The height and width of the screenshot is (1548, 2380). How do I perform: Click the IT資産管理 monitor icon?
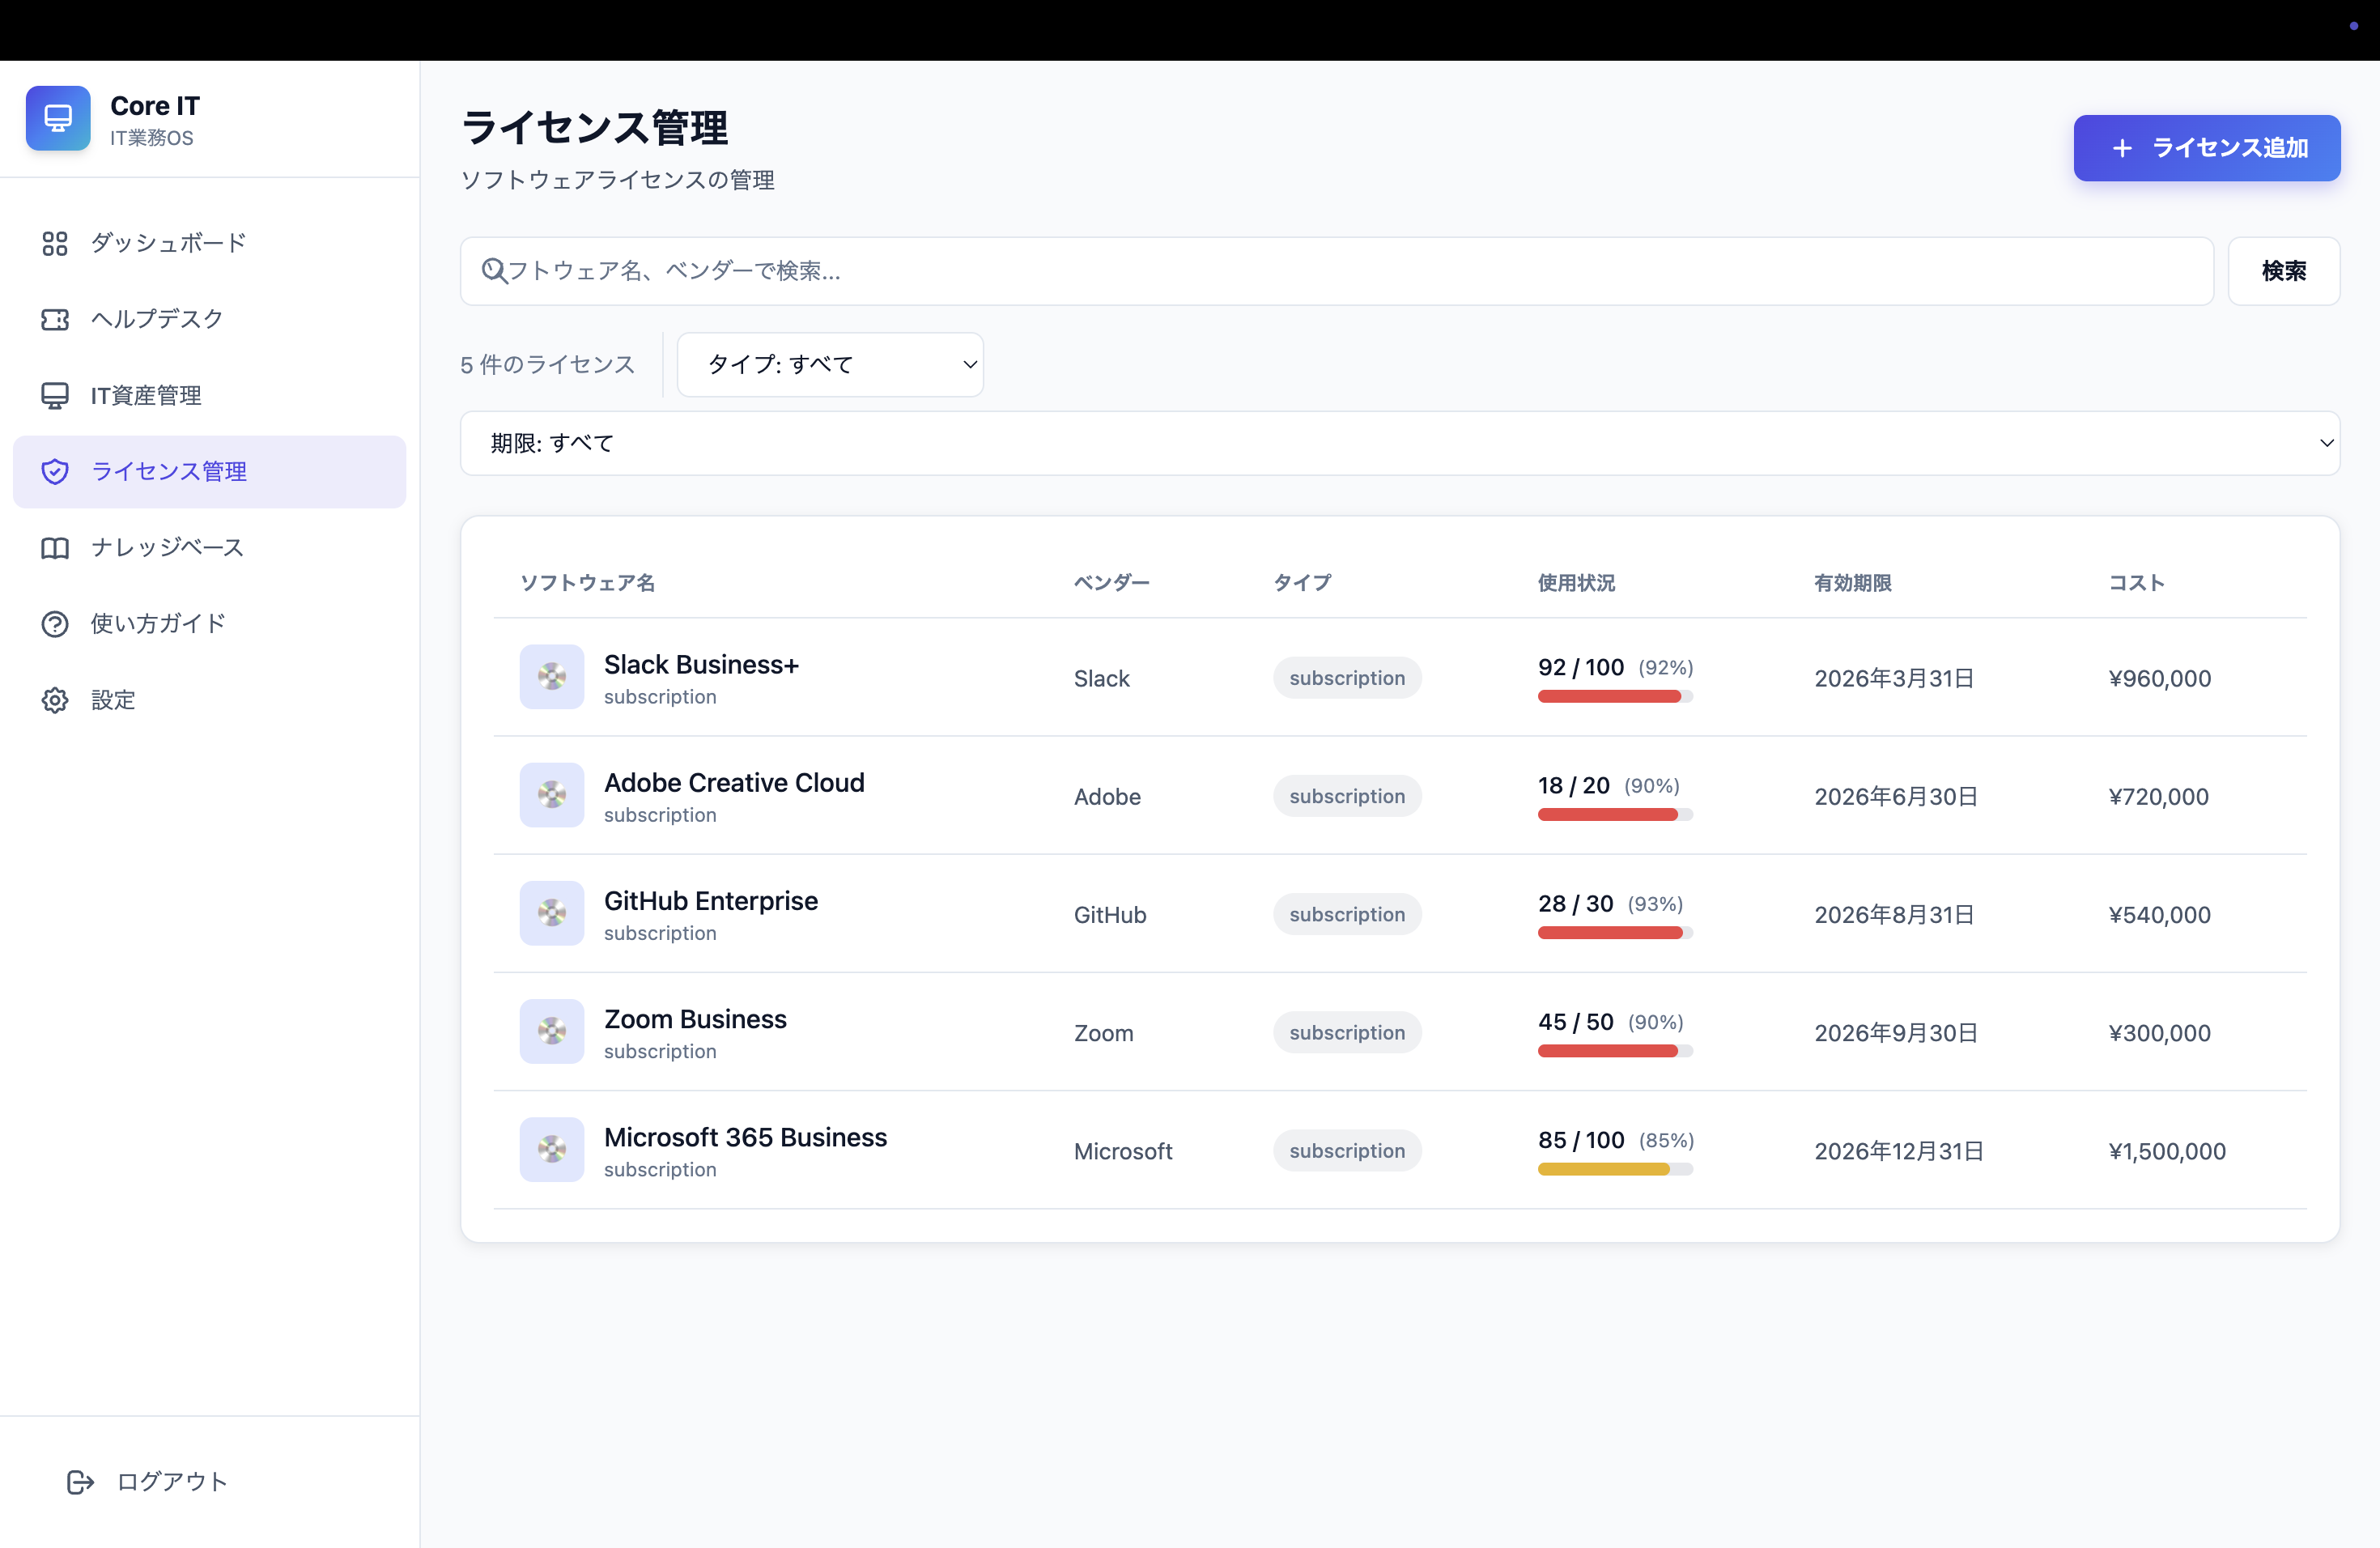pos(55,396)
